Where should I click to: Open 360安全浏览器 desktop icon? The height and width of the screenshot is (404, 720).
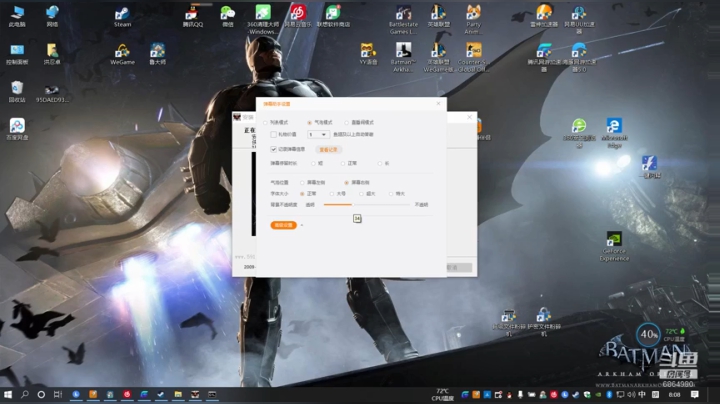coord(579,133)
